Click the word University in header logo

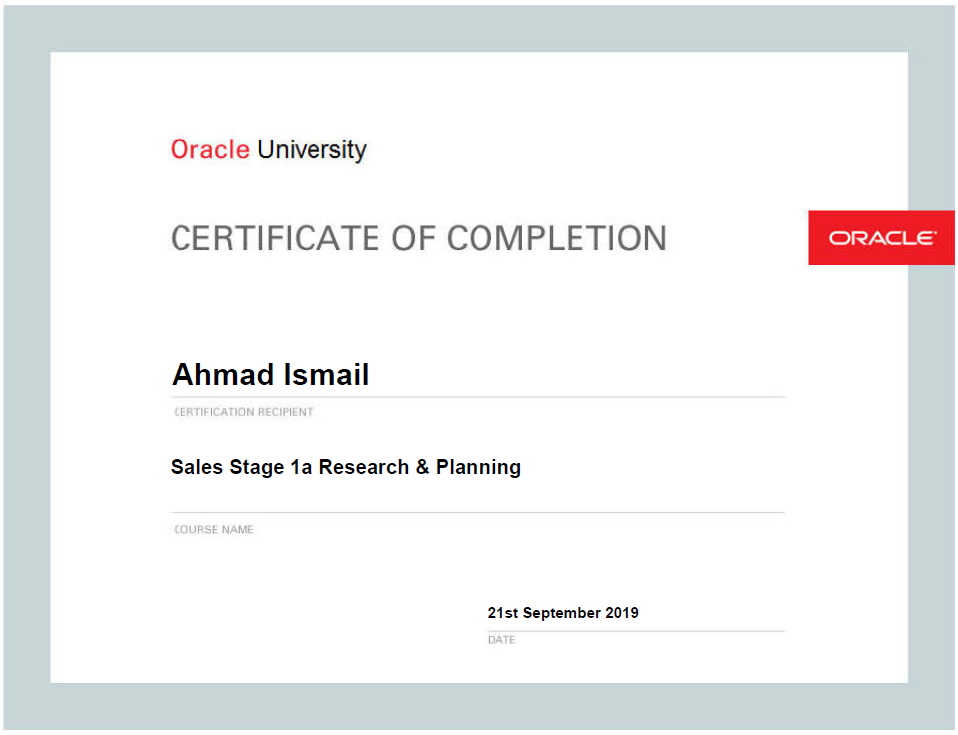(312, 150)
